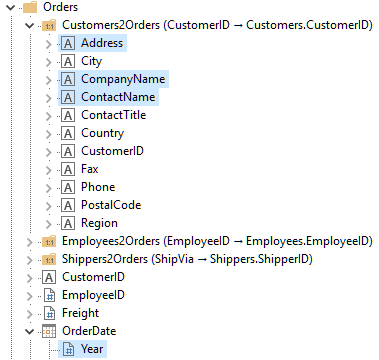Image resolution: width=379 pixels, height=360 pixels.
Task: Select the OrderDate field label
Action: [x=89, y=331]
